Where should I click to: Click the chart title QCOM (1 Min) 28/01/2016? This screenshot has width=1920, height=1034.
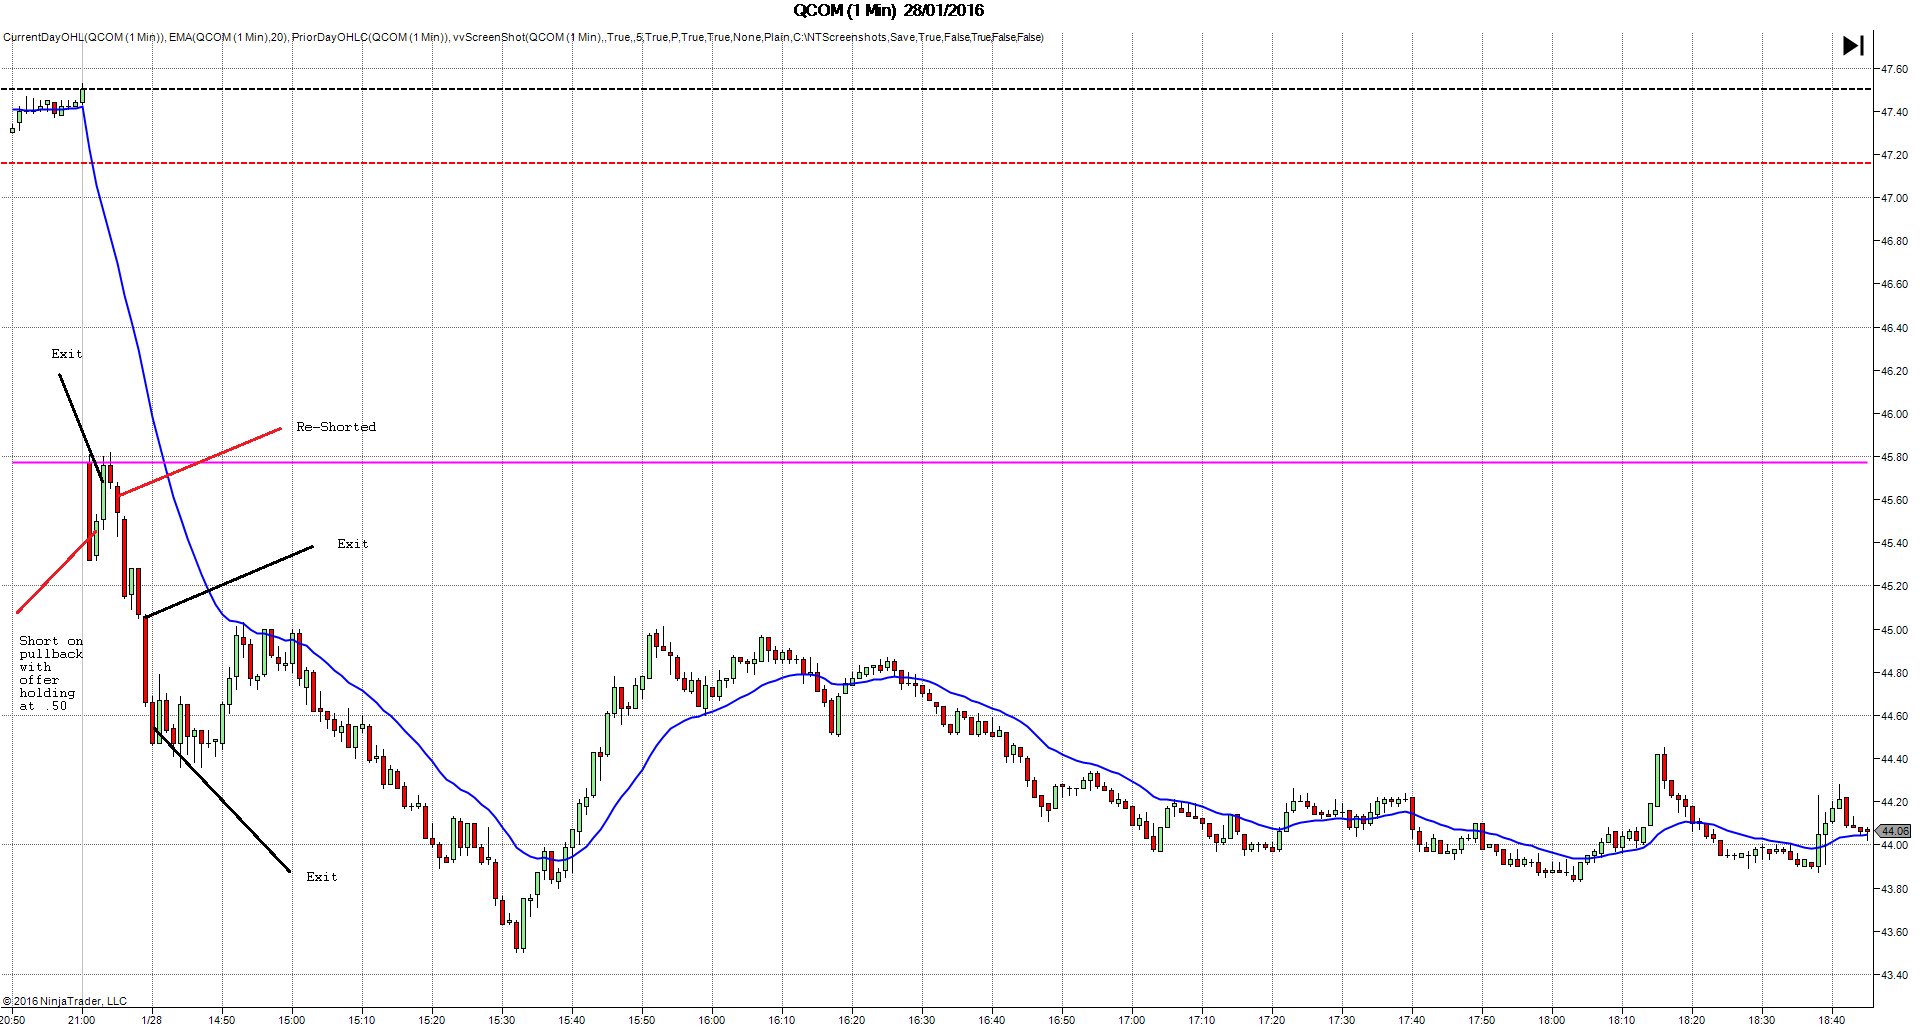pos(888,11)
